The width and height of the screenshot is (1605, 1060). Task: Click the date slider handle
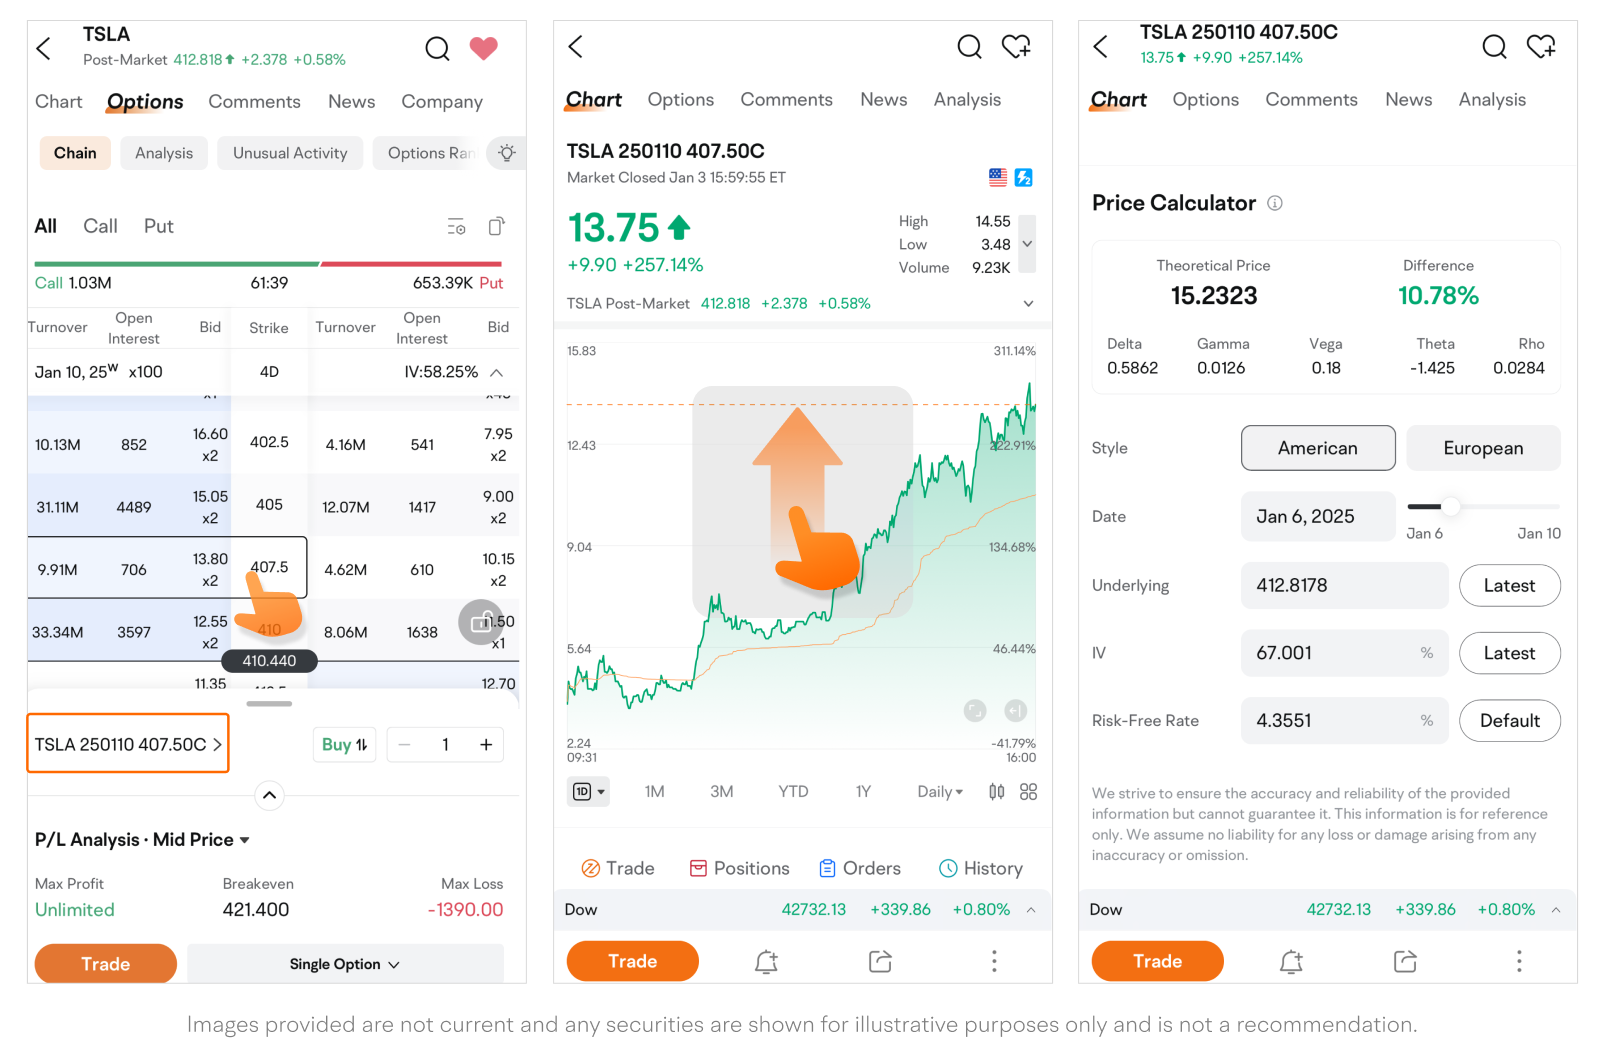tap(1450, 507)
